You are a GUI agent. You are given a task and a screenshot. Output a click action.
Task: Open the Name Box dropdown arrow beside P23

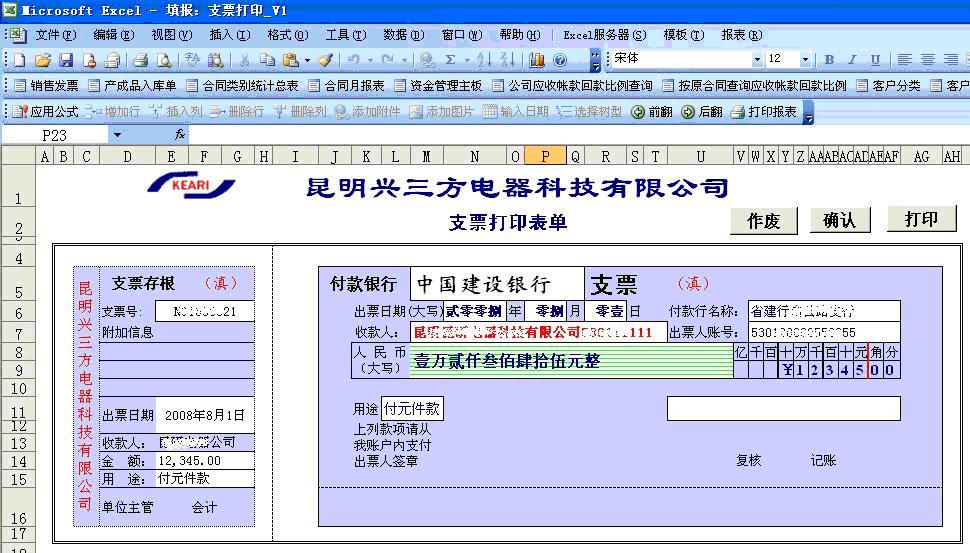[117, 135]
